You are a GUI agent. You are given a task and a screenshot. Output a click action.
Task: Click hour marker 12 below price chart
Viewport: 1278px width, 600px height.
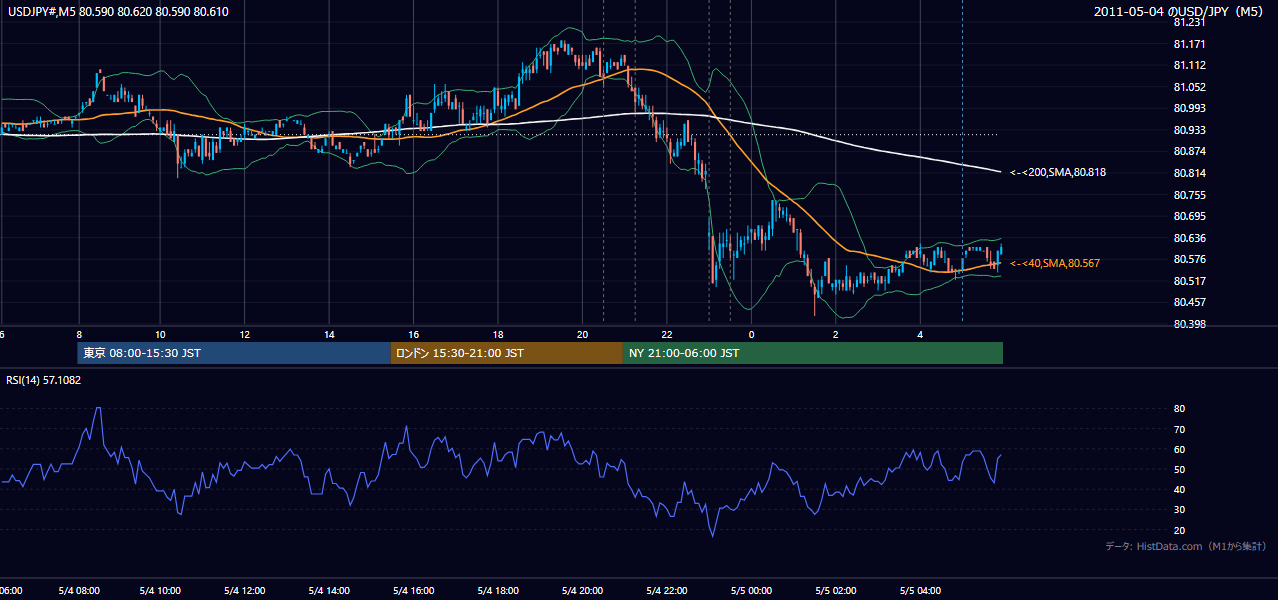coord(245,334)
